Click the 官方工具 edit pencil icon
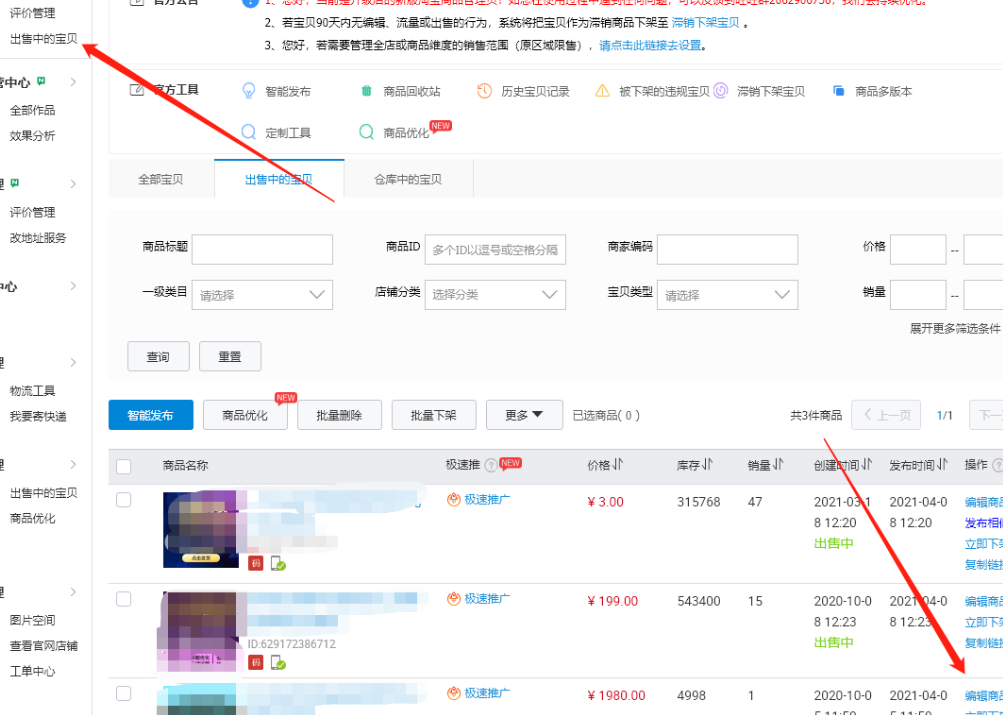Image resolution: width=1003 pixels, height=715 pixels. 136,90
